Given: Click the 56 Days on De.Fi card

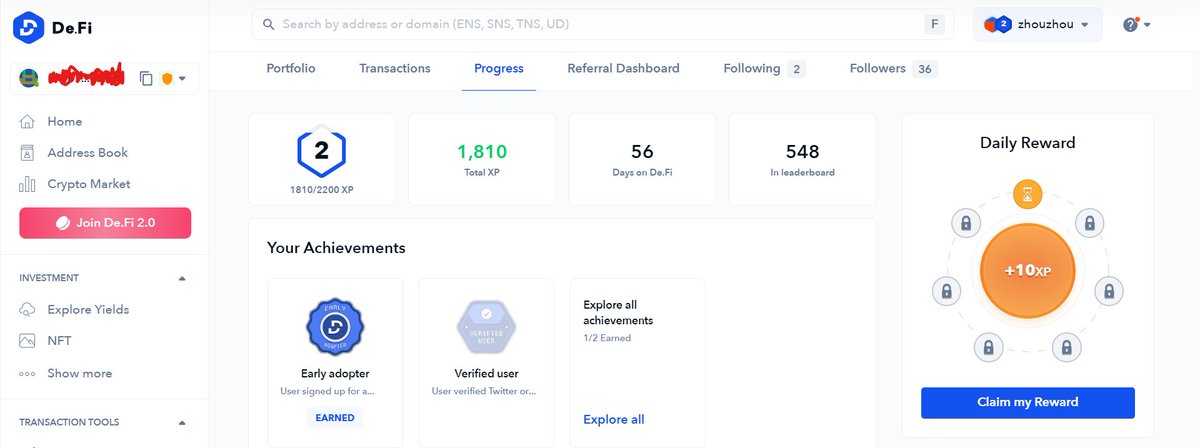Looking at the screenshot, I should (x=642, y=159).
